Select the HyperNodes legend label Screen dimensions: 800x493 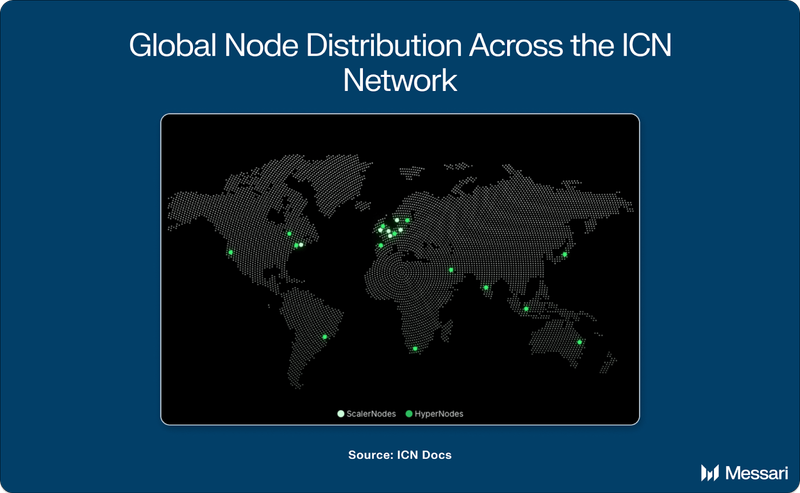(x=439, y=414)
